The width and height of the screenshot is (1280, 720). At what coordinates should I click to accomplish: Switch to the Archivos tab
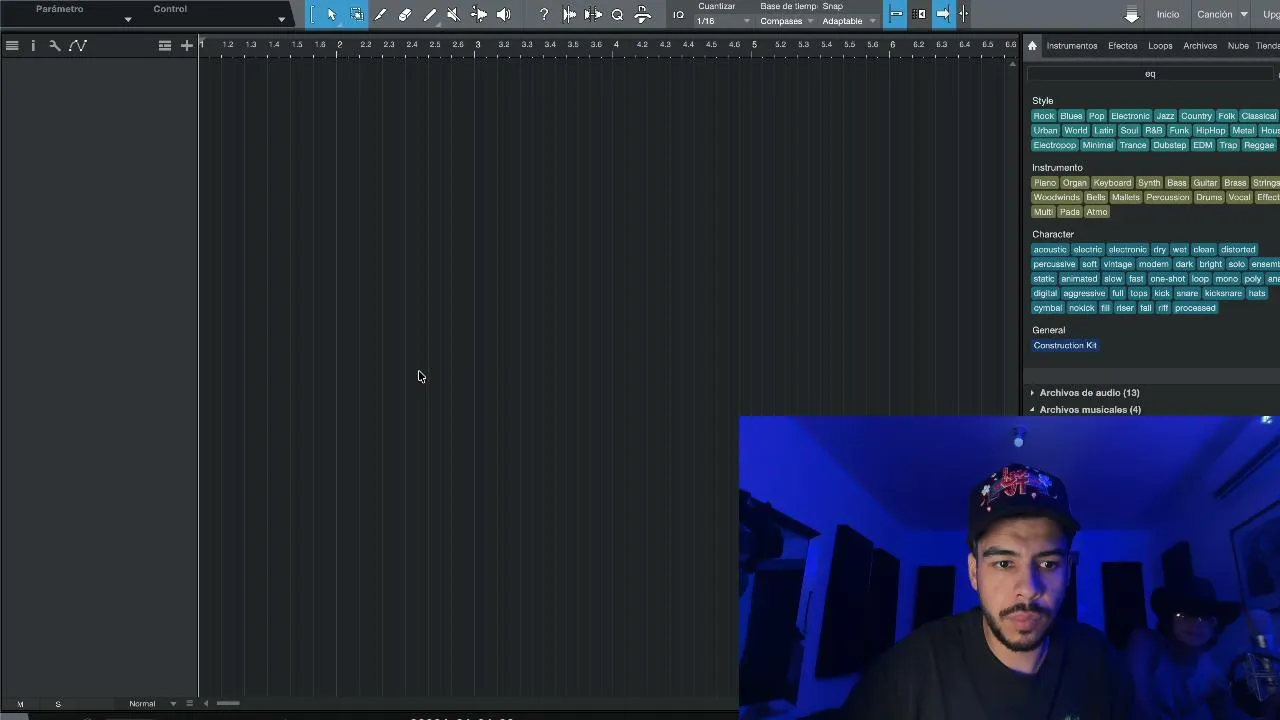pyautogui.click(x=1200, y=46)
